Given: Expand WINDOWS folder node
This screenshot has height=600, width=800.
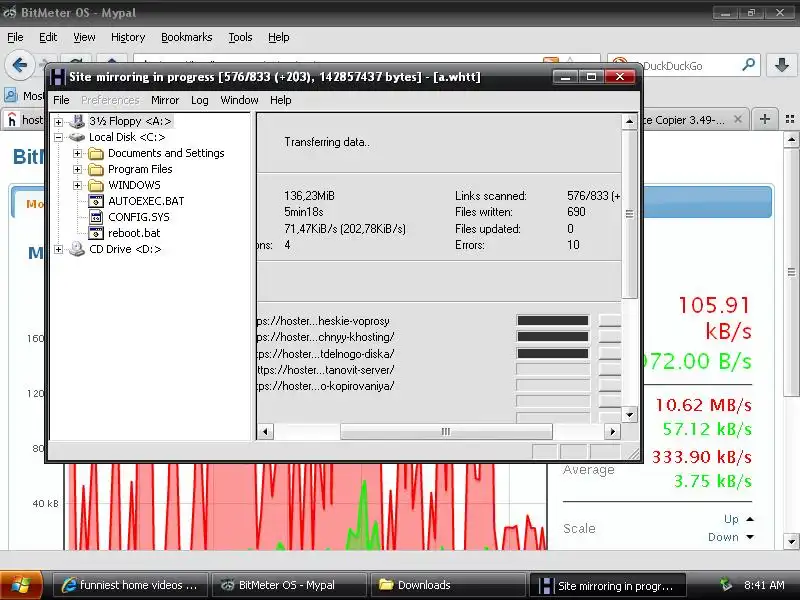Looking at the screenshot, I should point(78,185).
